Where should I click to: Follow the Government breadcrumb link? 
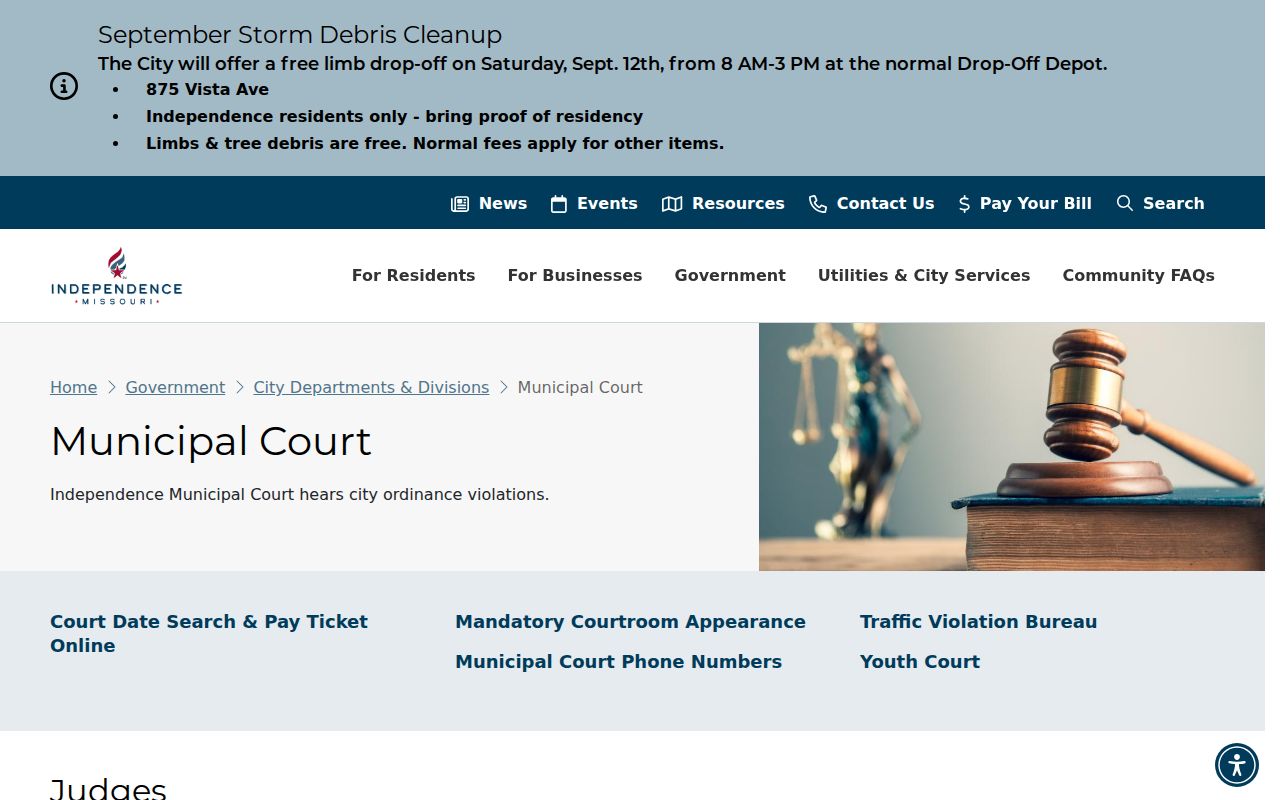tap(175, 388)
